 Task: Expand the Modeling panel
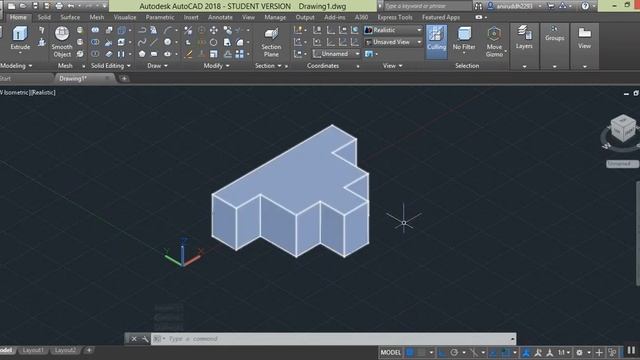coord(16,66)
